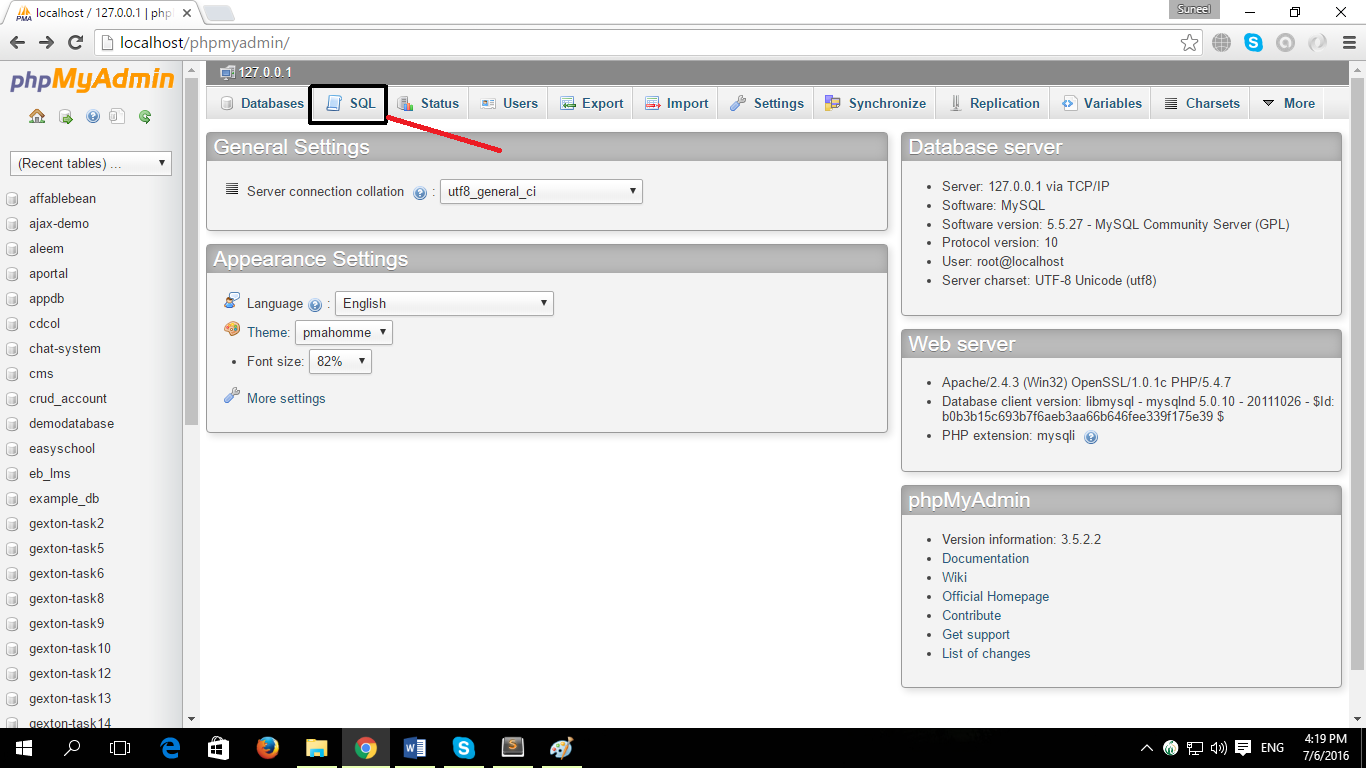Click the browser address bar
Screen dimensions: 1366x768
click(x=400, y=43)
